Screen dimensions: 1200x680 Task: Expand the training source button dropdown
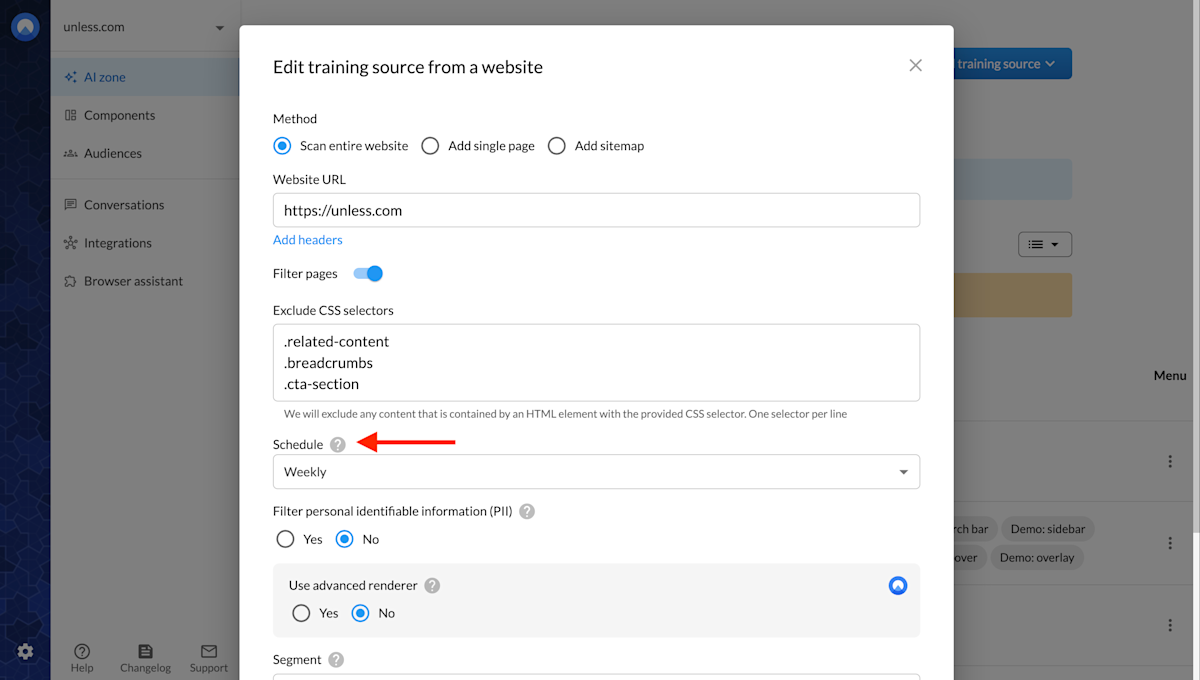coord(1050,64)
